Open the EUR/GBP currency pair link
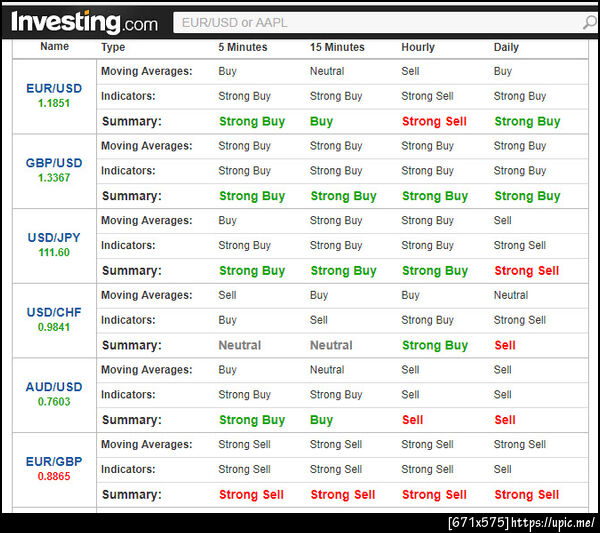 pos(54,461)
